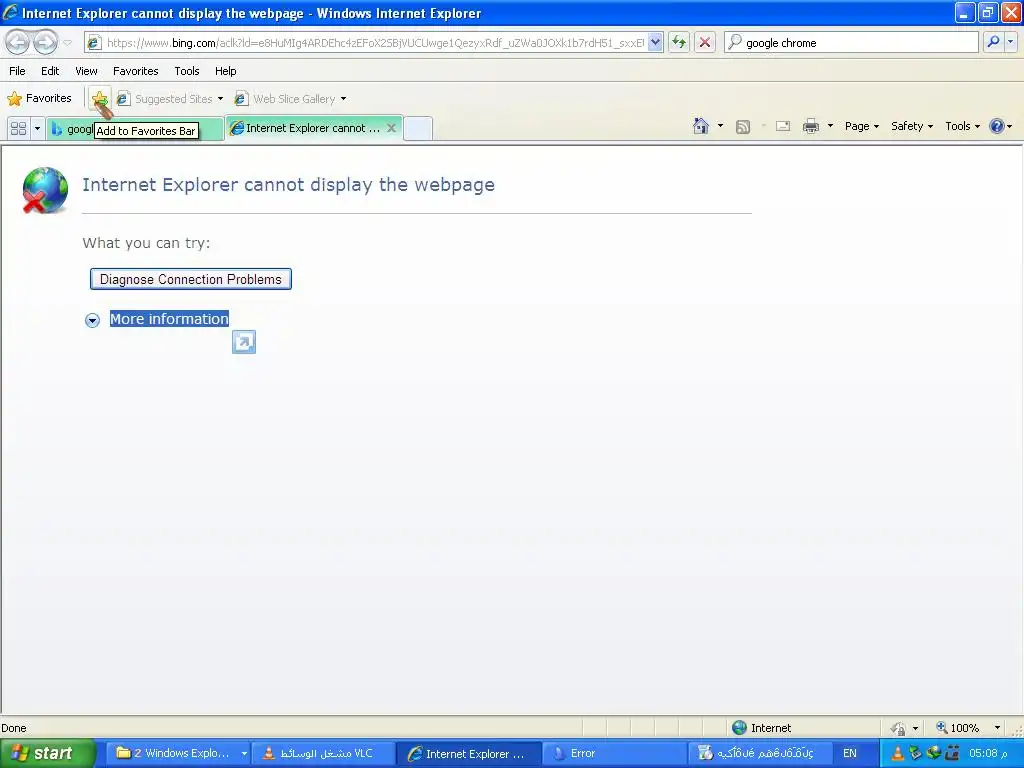Screen dimensions: 1024x768
Task: Click the accelerator blue arrow icon
Action: click(244, 342)
